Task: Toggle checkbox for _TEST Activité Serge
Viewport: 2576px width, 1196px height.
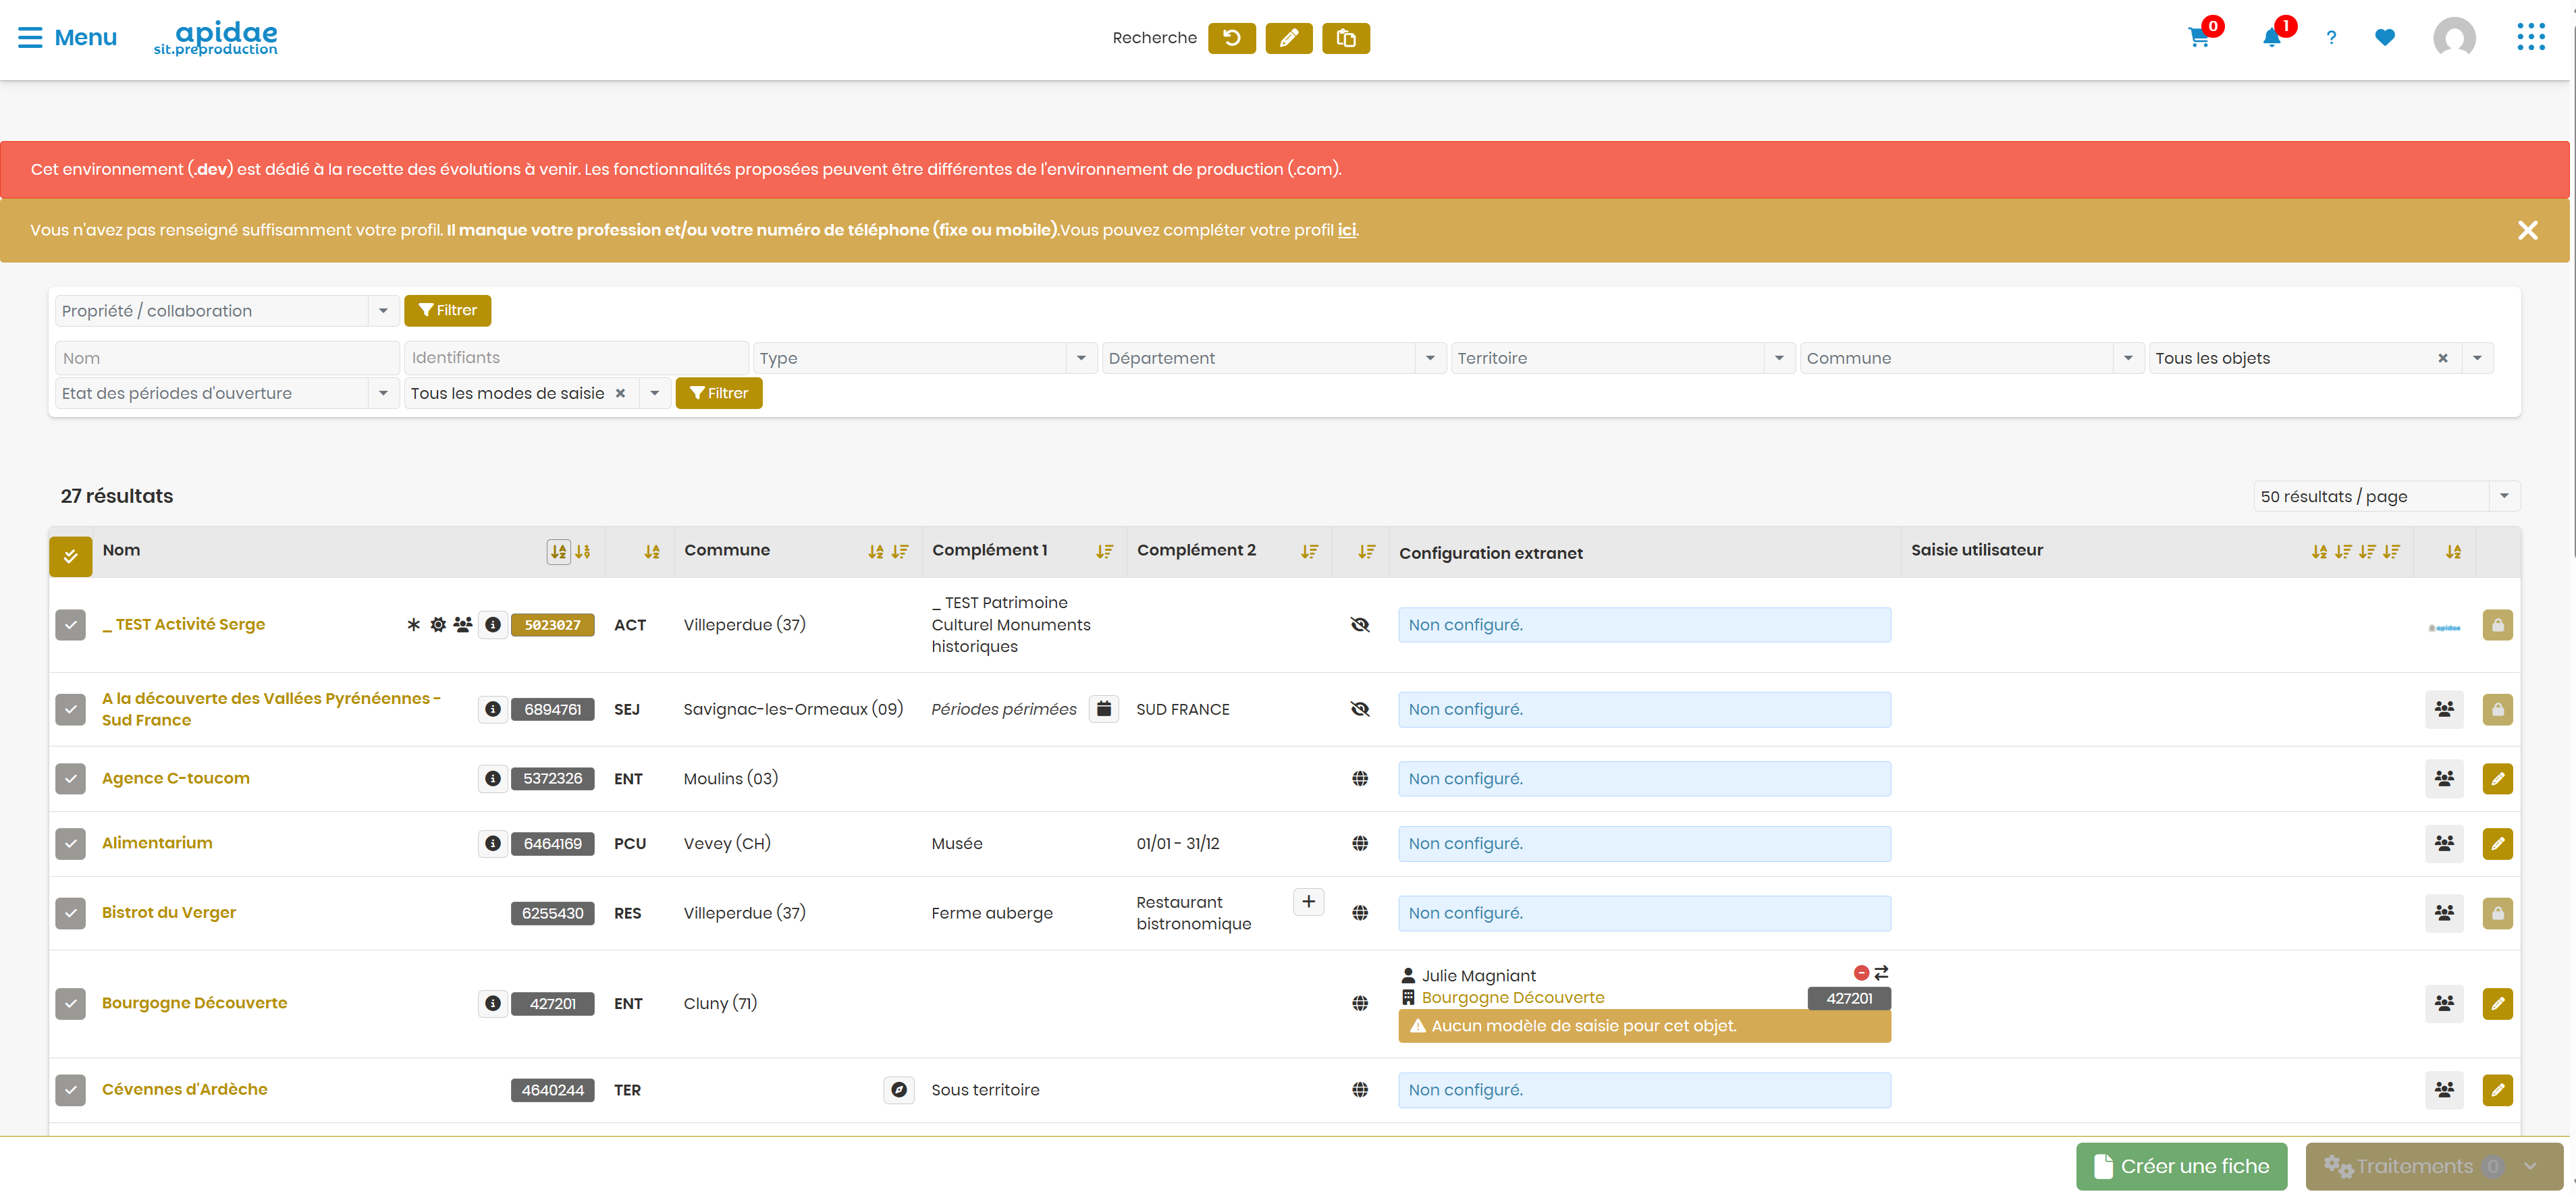Action: [70, 625]
